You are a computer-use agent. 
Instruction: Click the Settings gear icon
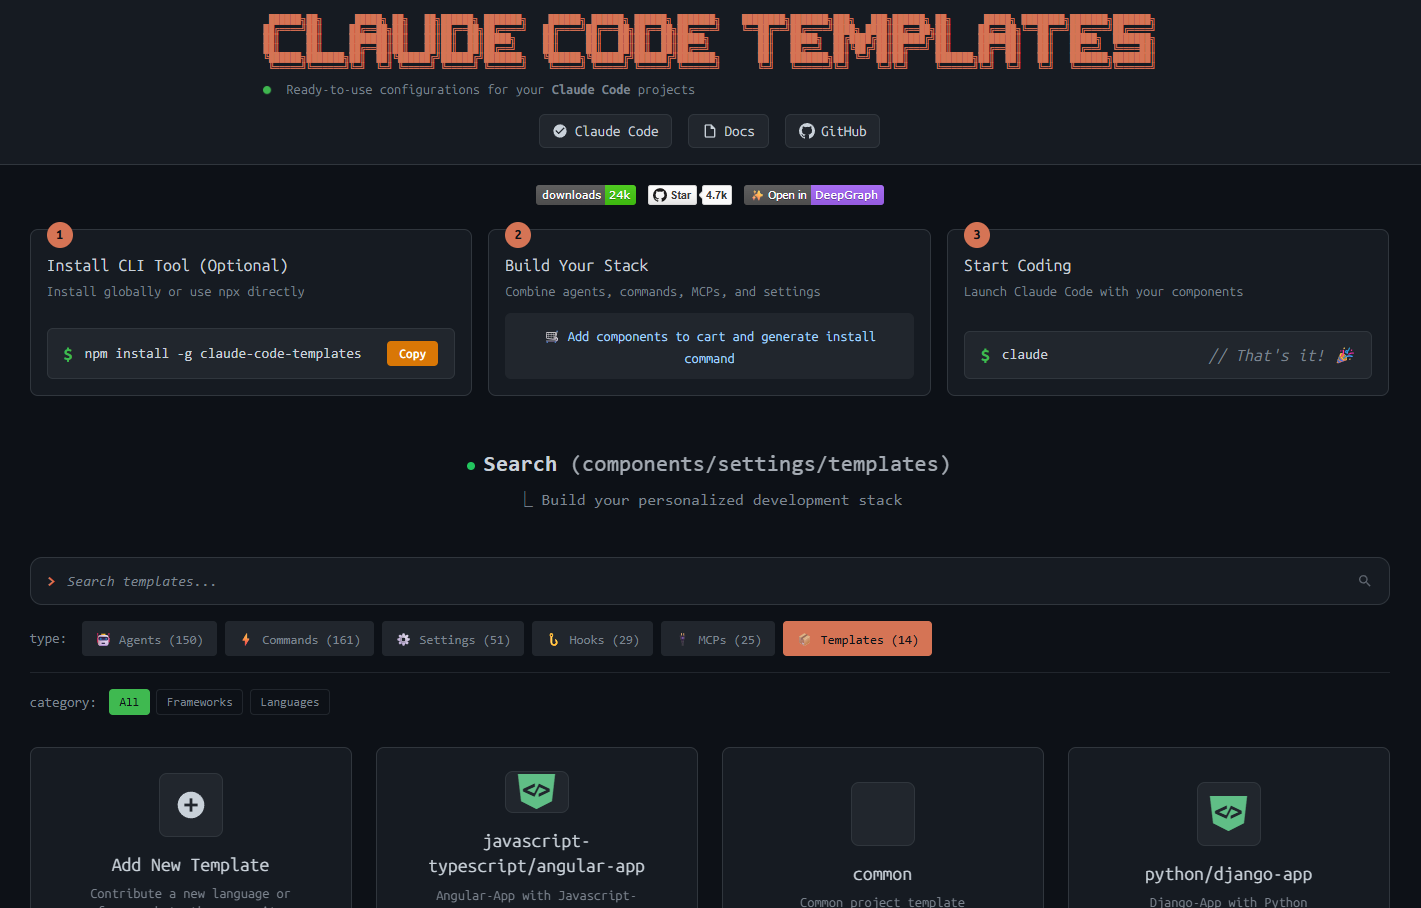pos(403,639)
